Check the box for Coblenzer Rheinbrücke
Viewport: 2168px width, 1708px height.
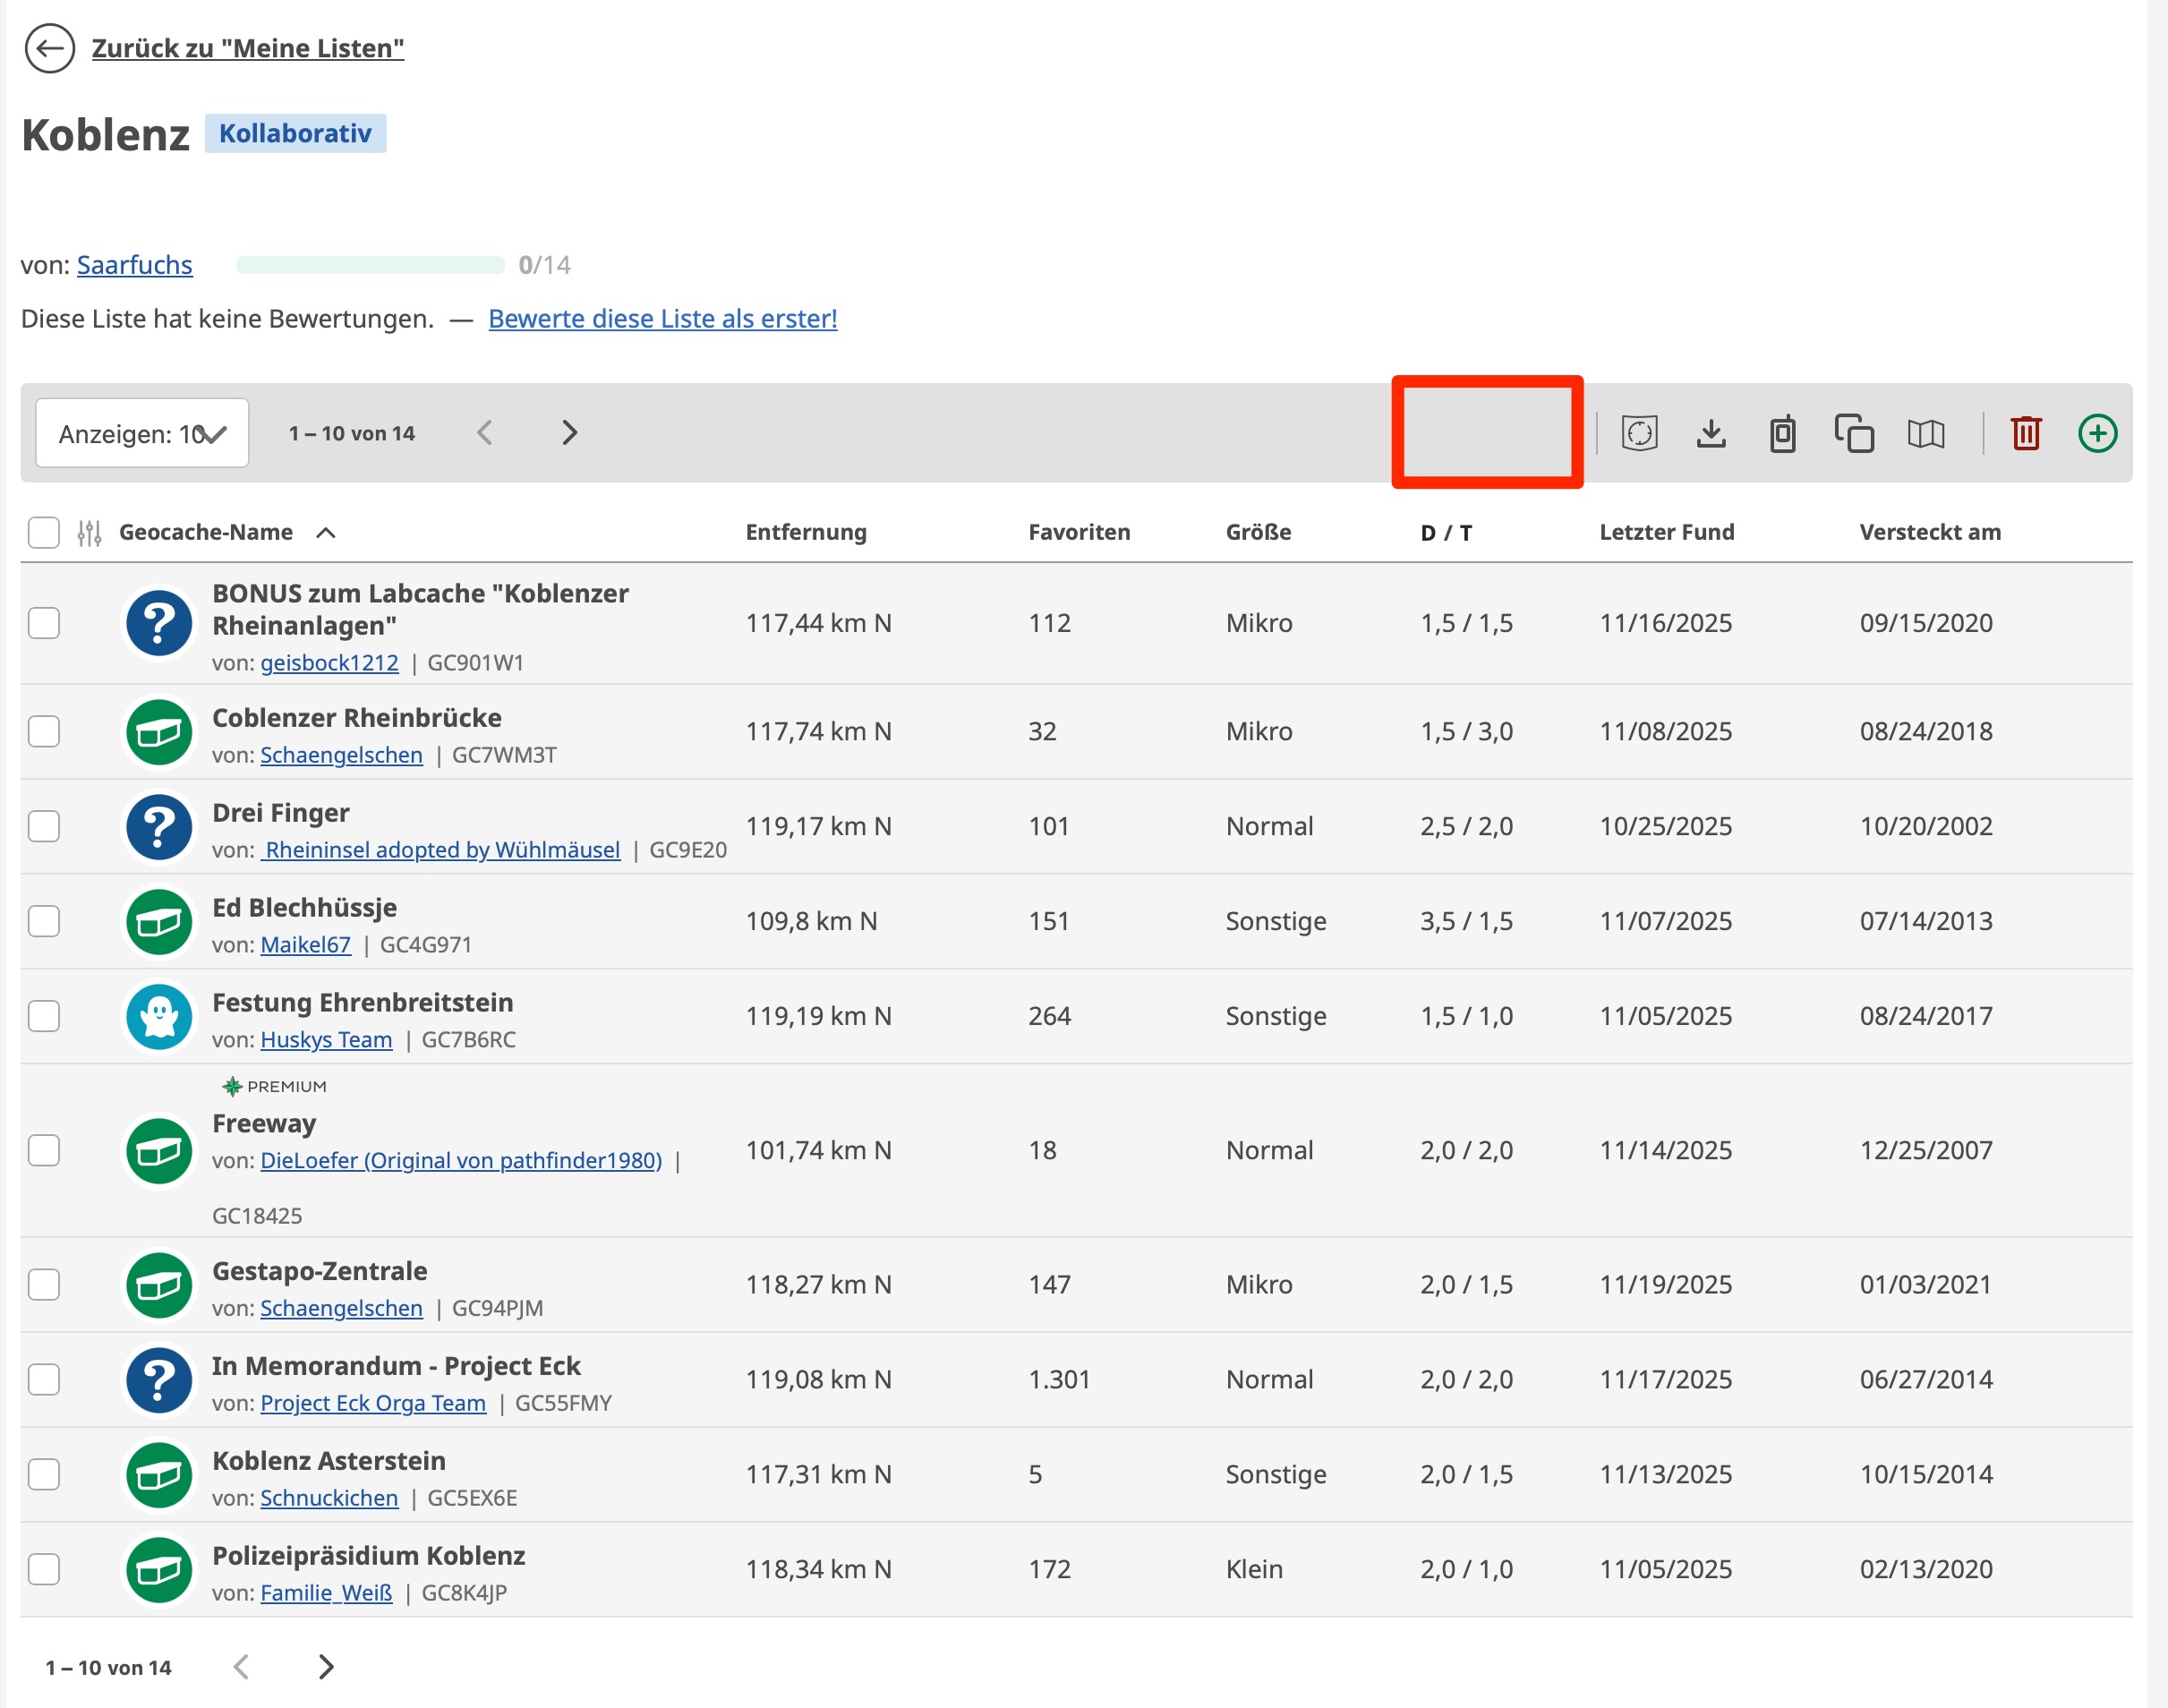coord(44,731)
